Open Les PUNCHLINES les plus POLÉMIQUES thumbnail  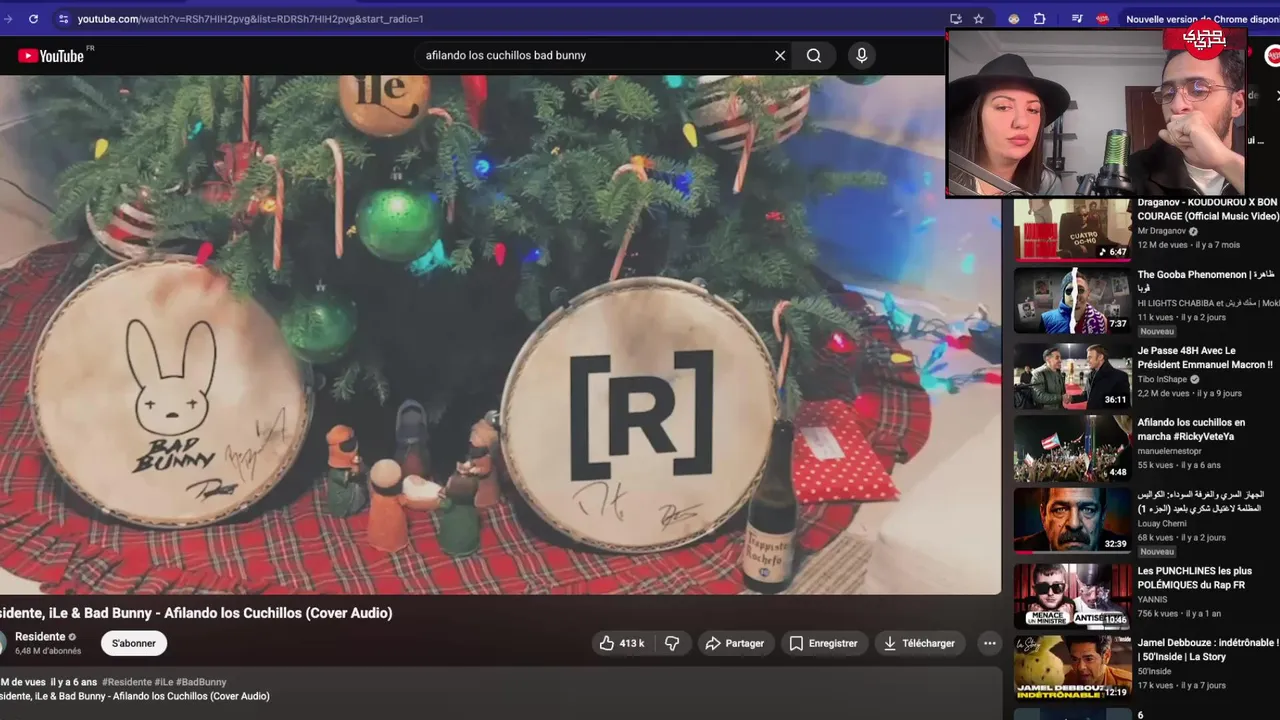click(x=1072, y=596)
